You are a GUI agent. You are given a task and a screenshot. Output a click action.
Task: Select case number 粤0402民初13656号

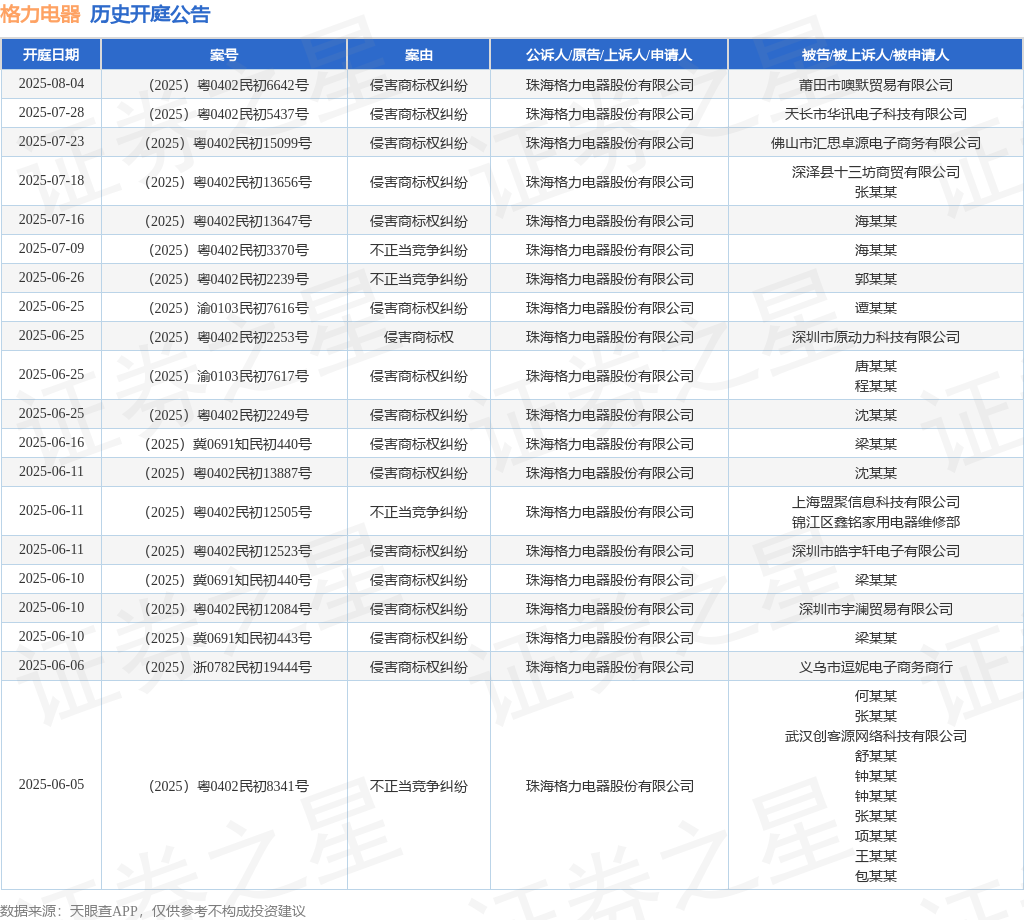pos(228,182)
